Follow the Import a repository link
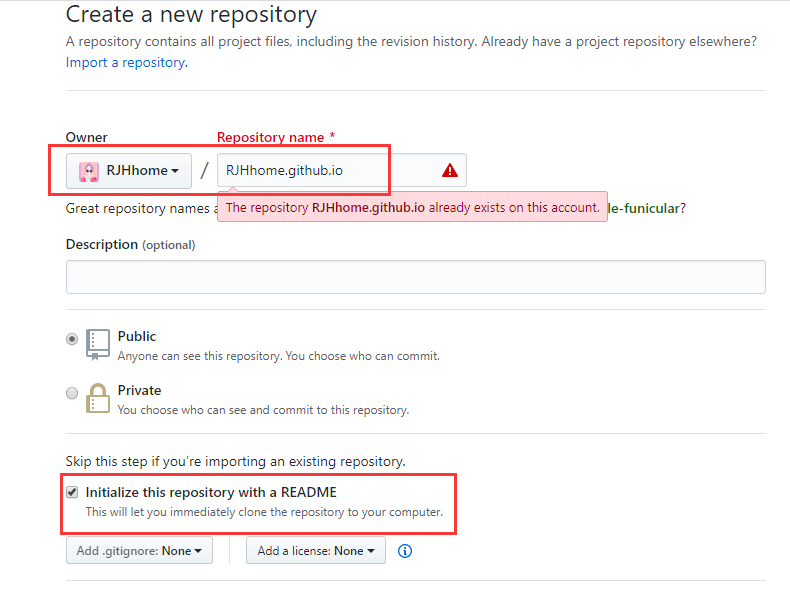Image resolution: width=790 pixels, height=590 pixels. pos(126,62)
